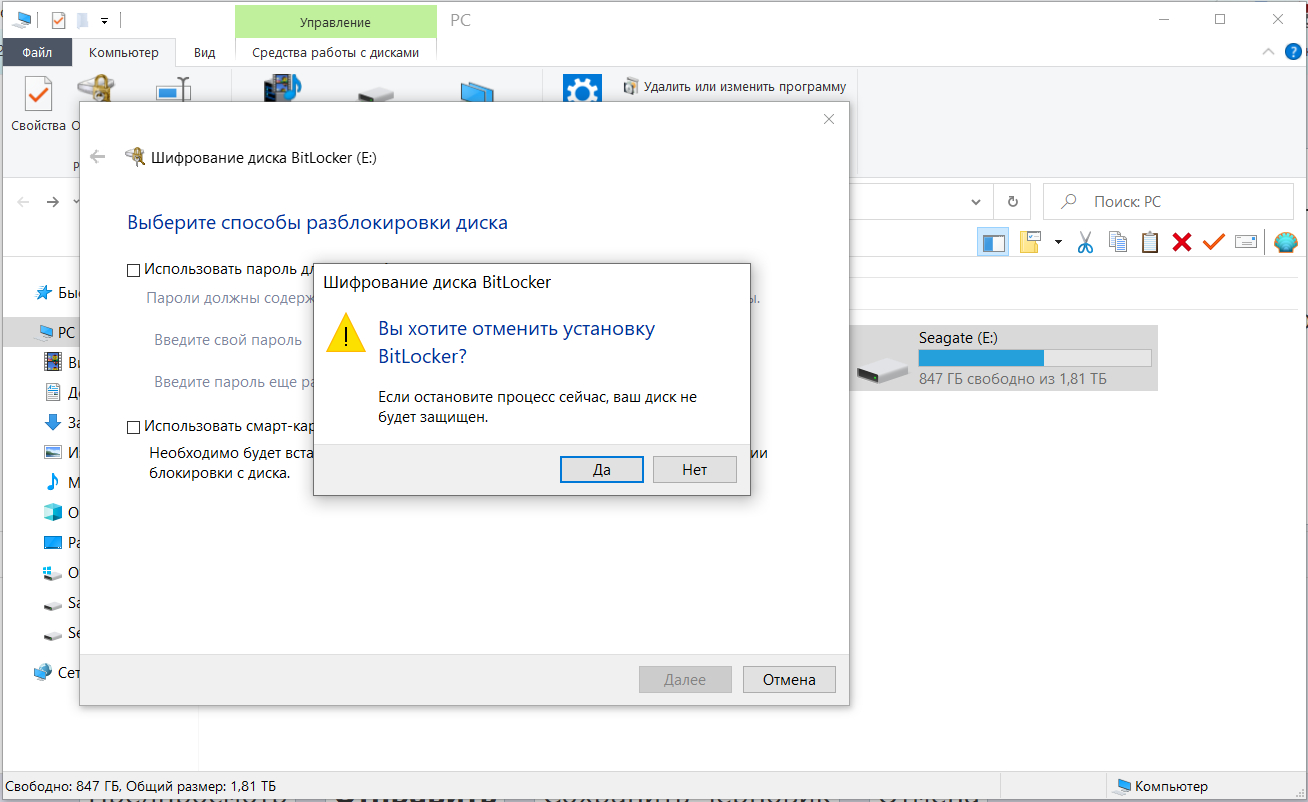The image size is (1308, 802).
Task: Click Отмена in the BitLocker wizard
Action: tap(789, 680)
